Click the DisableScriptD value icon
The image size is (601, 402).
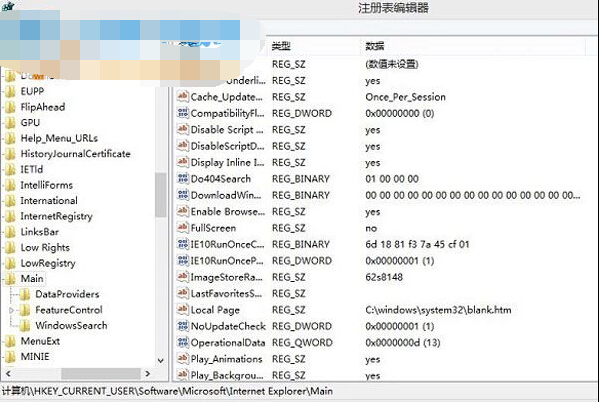183,146
